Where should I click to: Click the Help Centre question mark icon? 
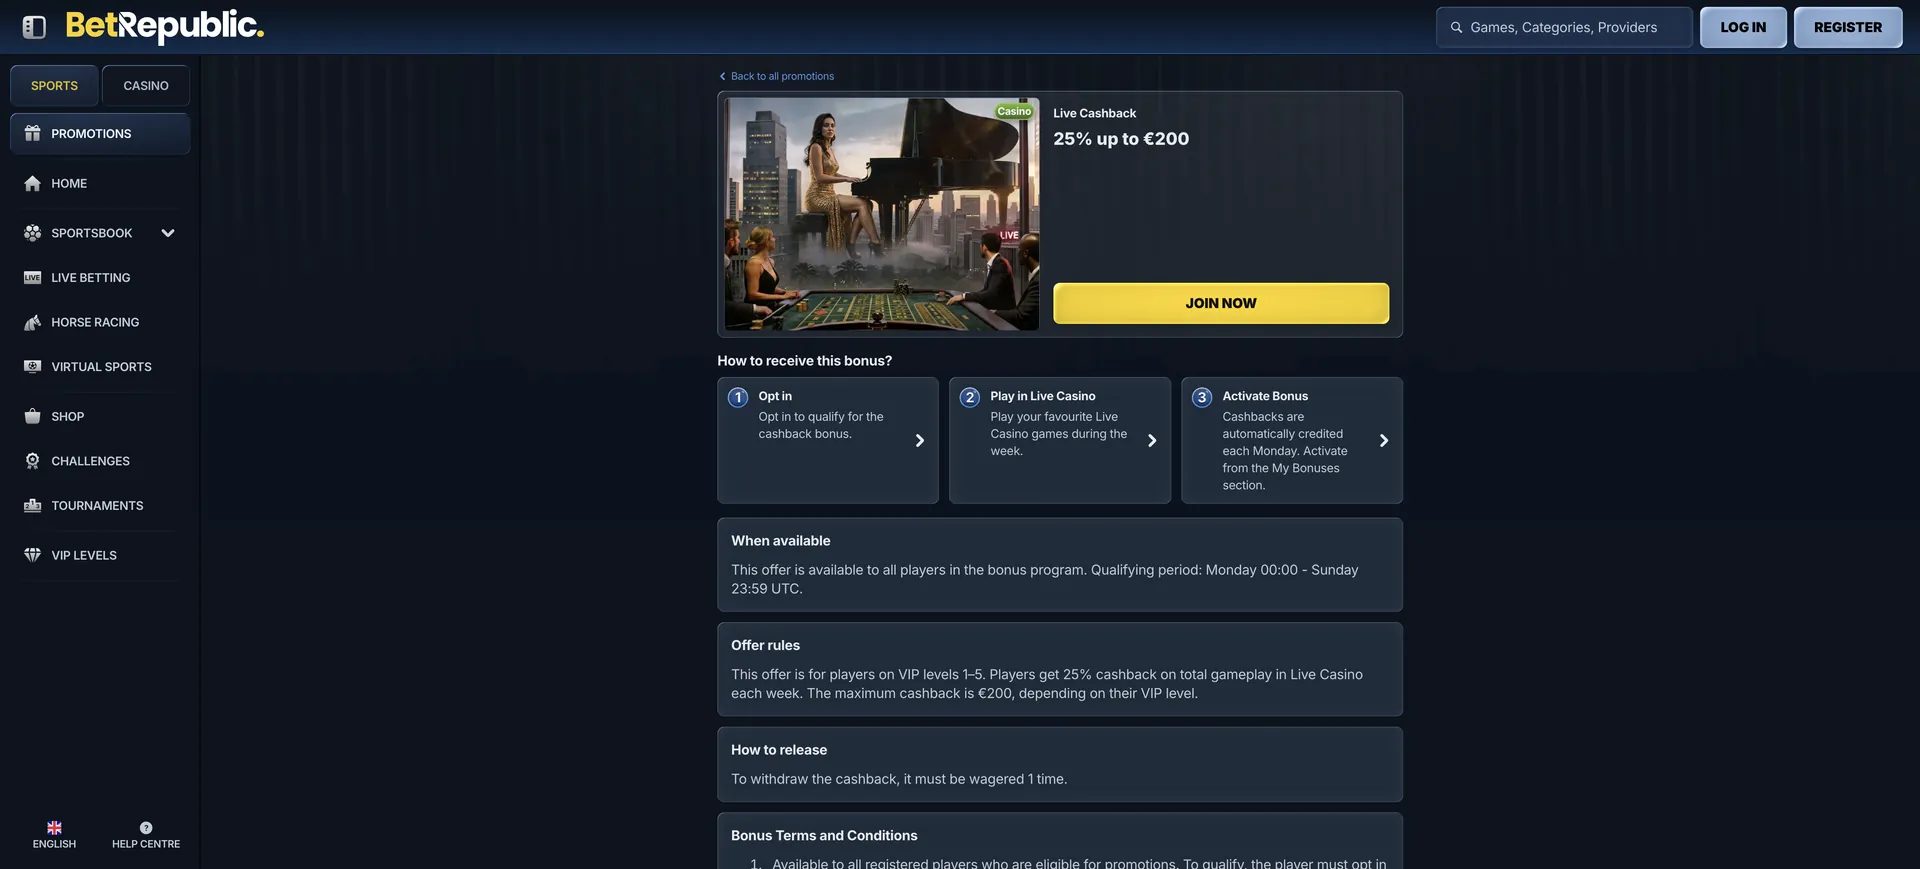tap(146, 828)
